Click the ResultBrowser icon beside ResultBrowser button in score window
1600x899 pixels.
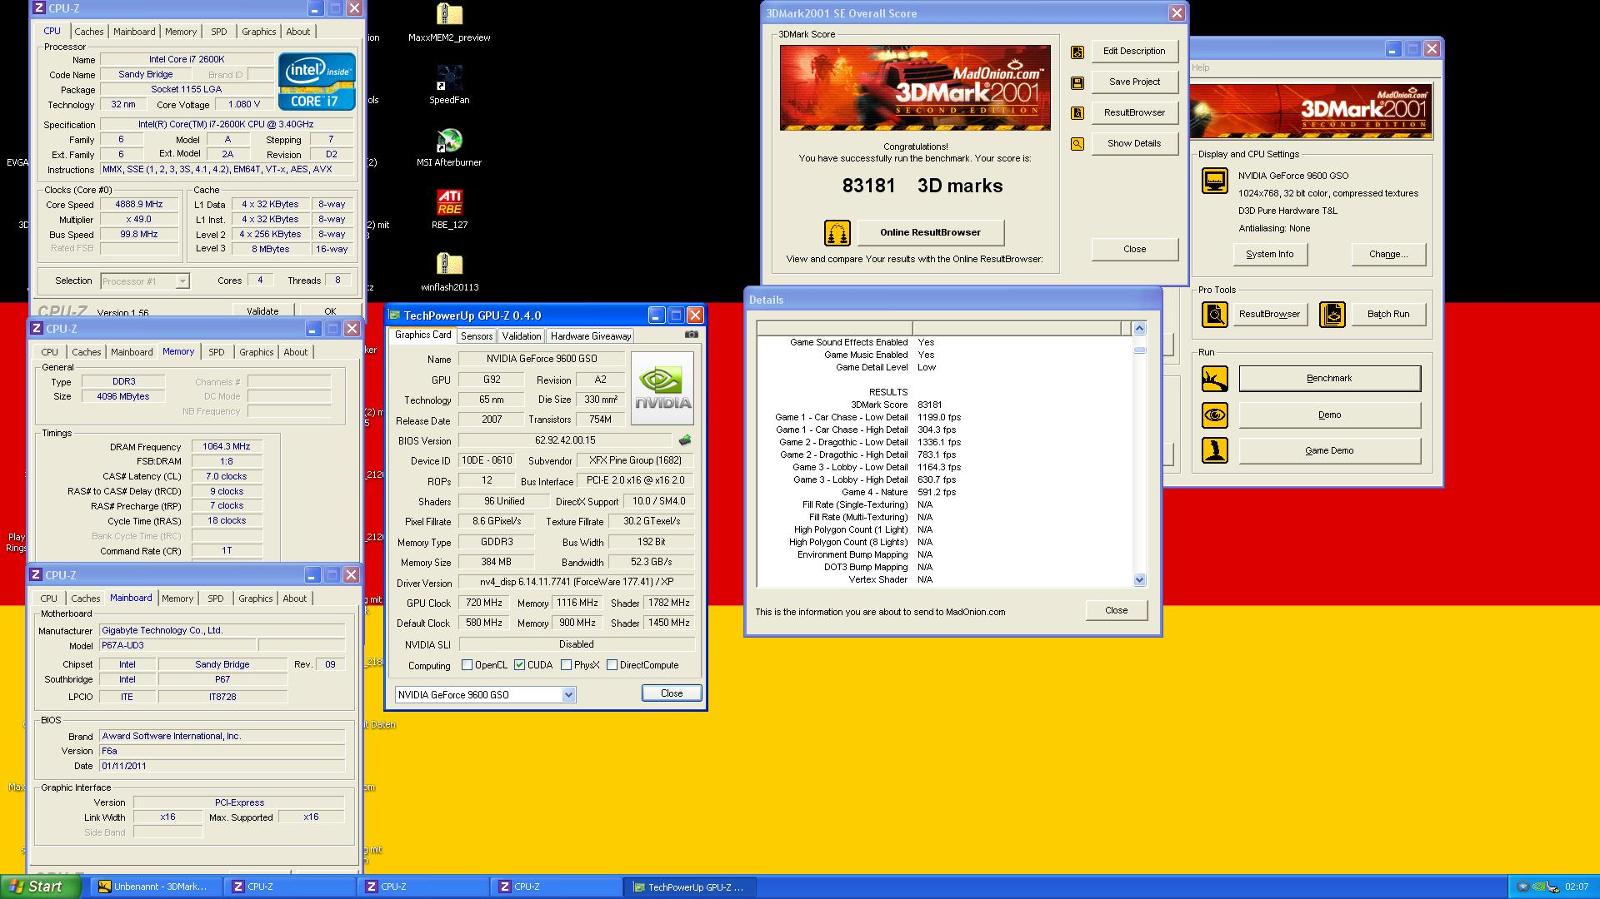tap(1077, 113)
